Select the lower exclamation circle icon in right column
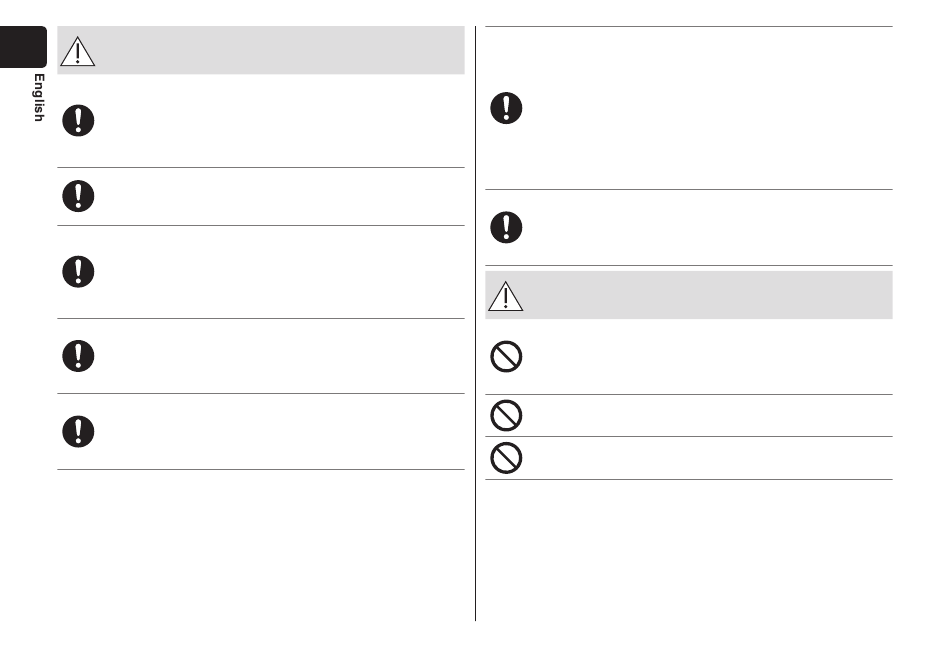The image size is (950, 668). (506, 228)
